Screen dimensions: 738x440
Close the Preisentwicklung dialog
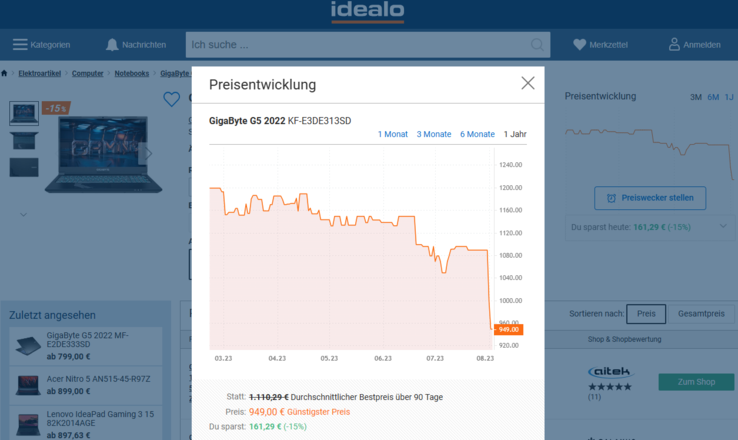pyautogui.click(x=528, y=84)
